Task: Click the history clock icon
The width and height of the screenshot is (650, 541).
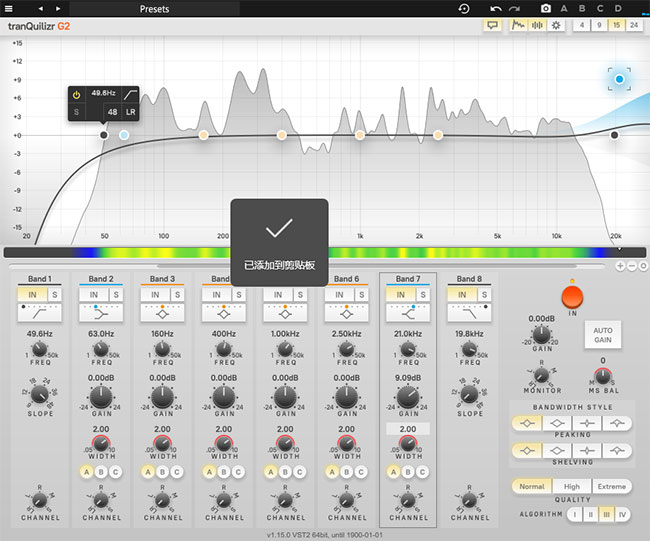Action: [x=464, y=9]
